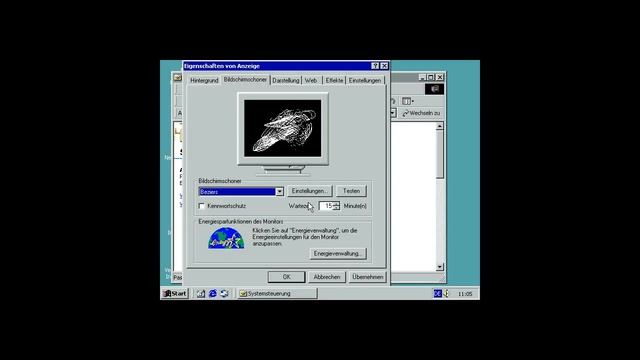Click the Testen button

click(351, 191)
